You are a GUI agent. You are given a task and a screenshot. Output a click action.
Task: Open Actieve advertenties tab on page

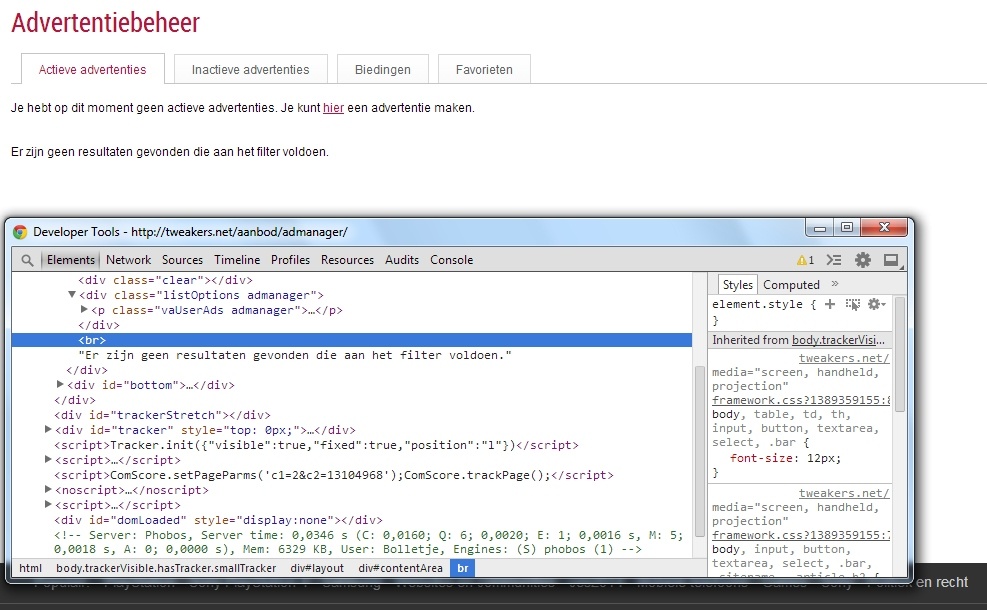click(x=93, y=69)
